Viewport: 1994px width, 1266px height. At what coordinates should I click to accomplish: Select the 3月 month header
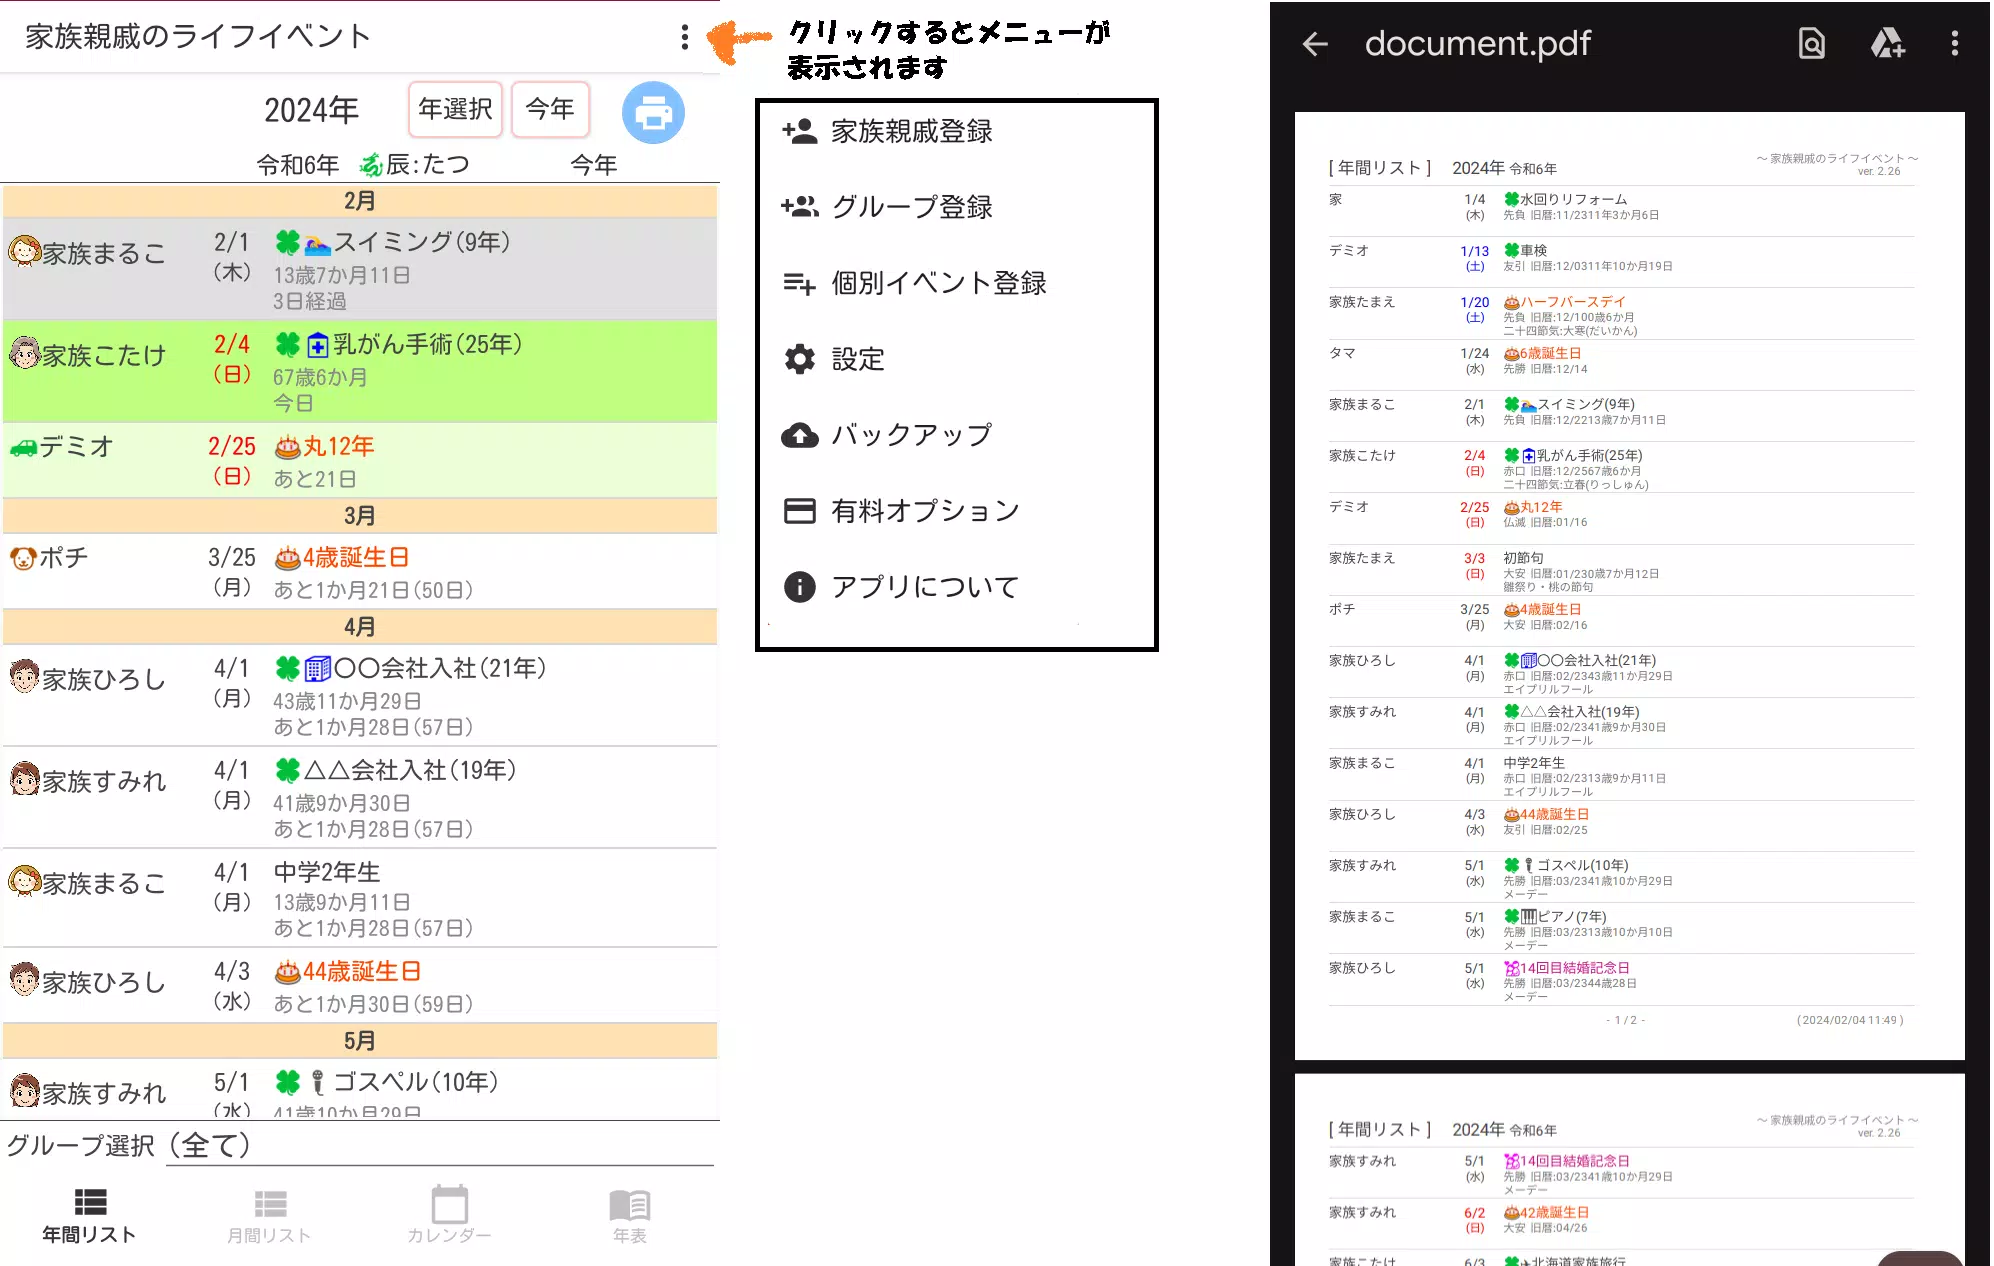360,516
